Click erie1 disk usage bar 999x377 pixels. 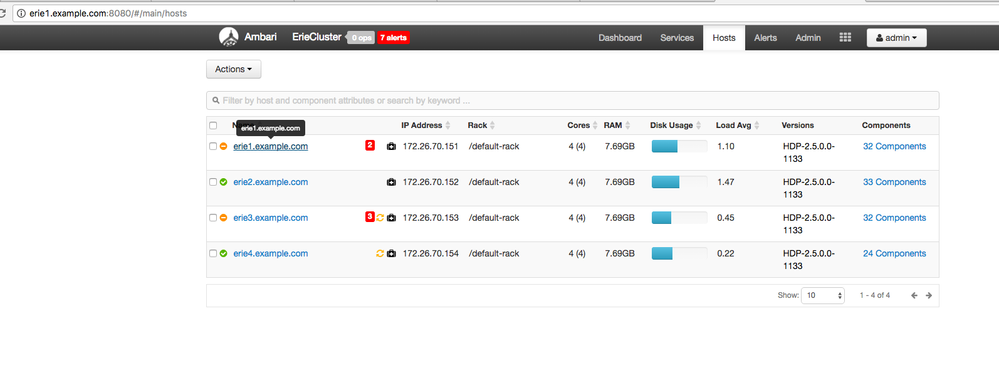679,146
